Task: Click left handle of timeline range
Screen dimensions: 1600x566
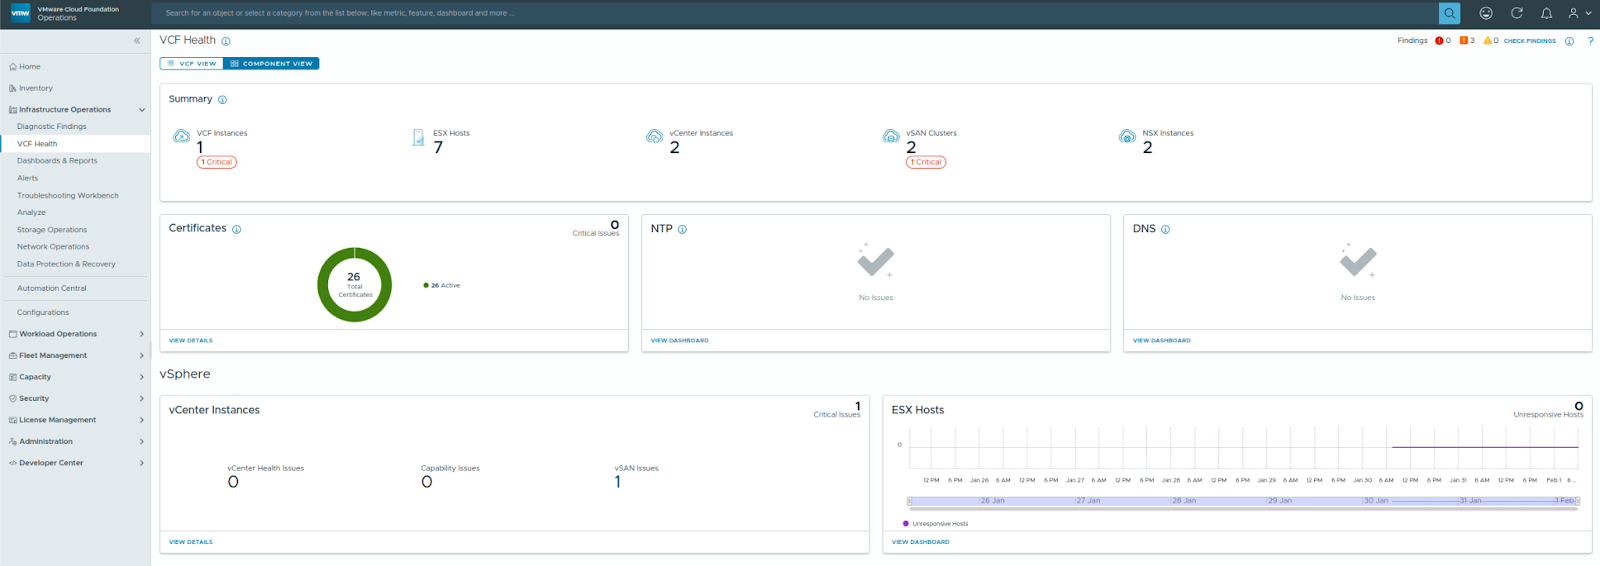Action: click(x=910, y=500)
